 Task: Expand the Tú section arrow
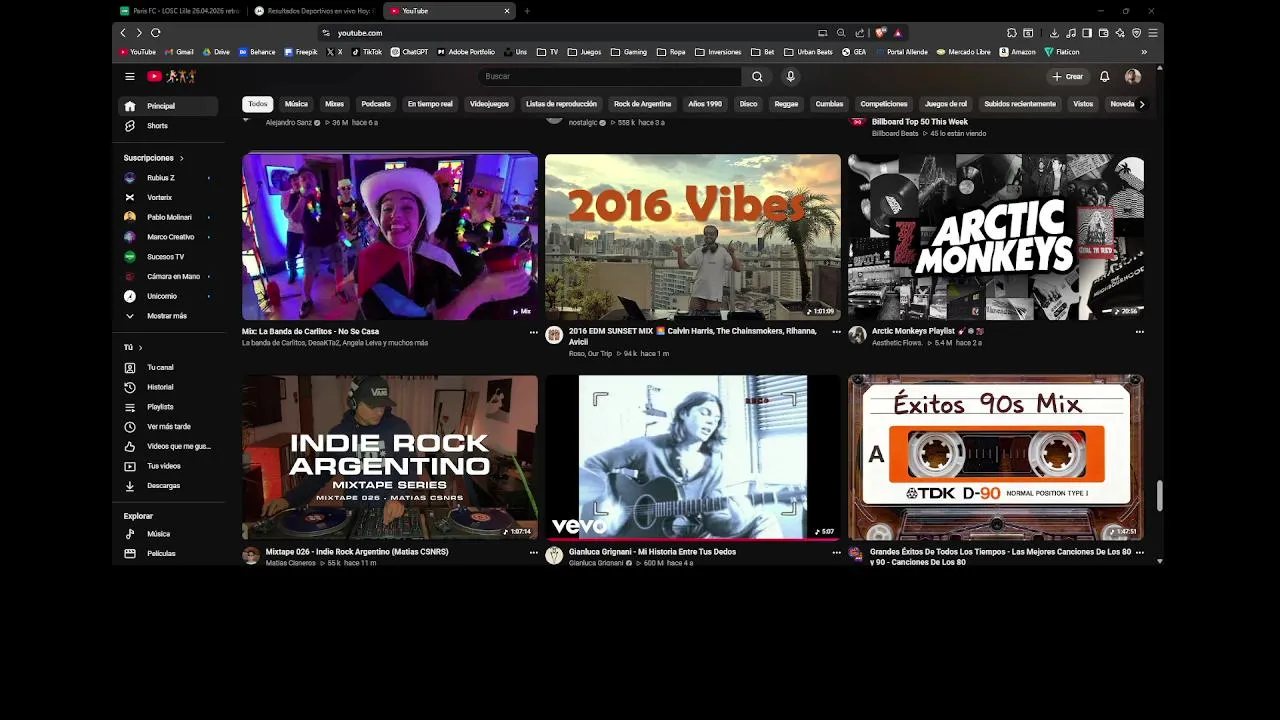[140, 348]
